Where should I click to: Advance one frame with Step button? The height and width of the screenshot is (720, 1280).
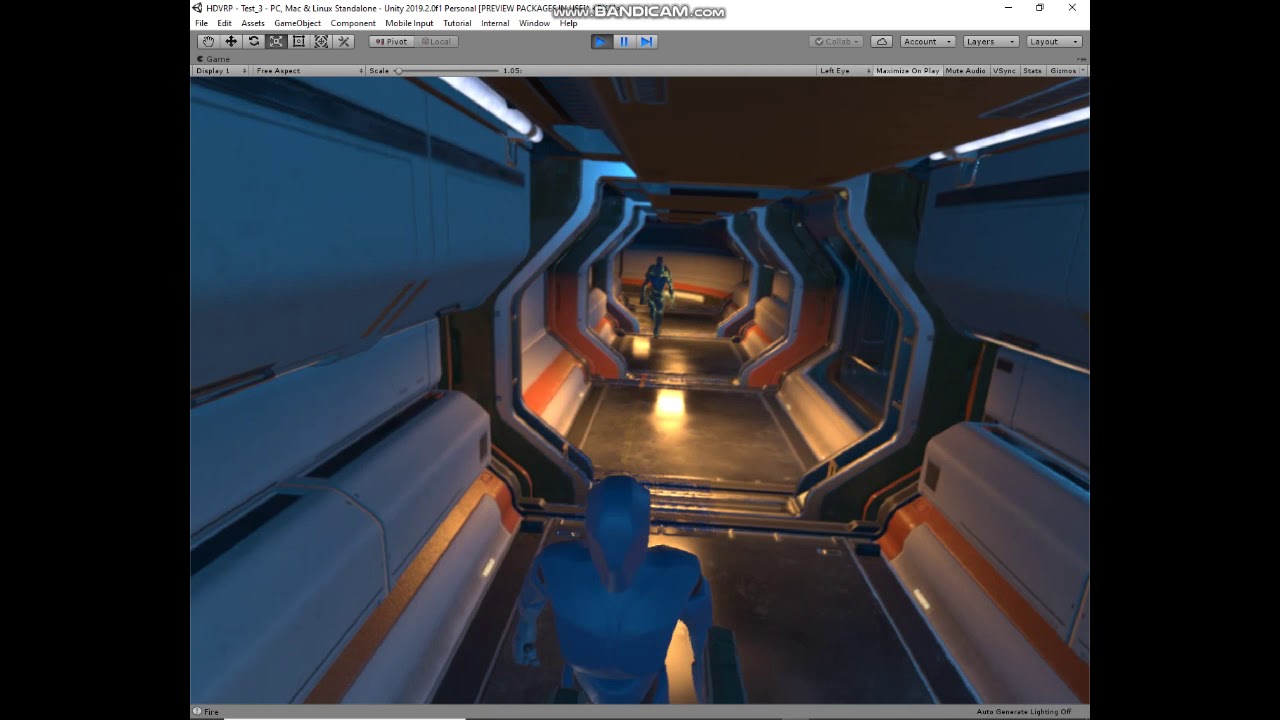click(x=646, y=41)
